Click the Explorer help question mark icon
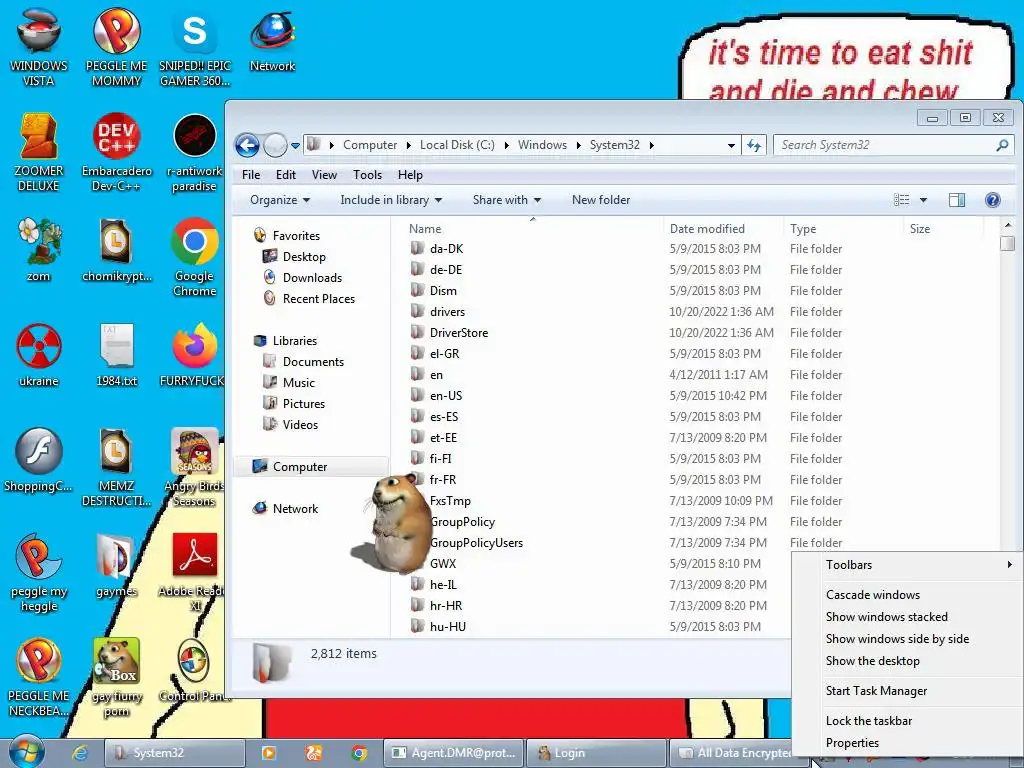 pyautogui.click(x=992, y=200)
